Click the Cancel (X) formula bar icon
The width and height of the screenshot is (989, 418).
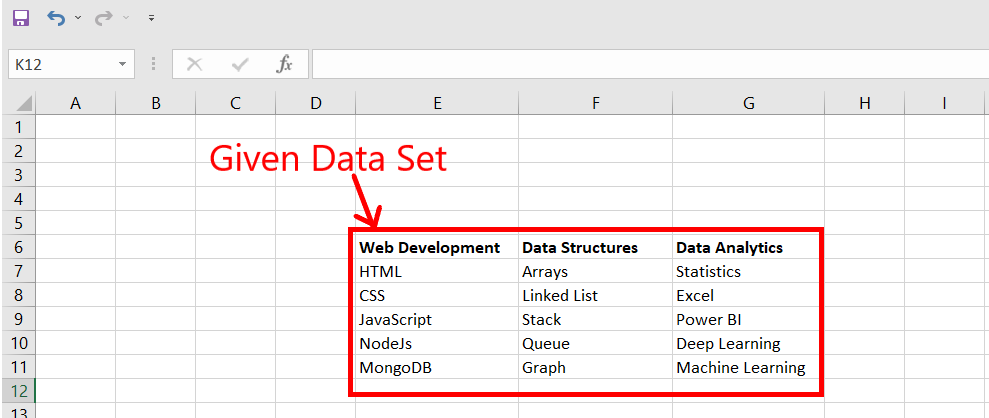pos(194,64)
